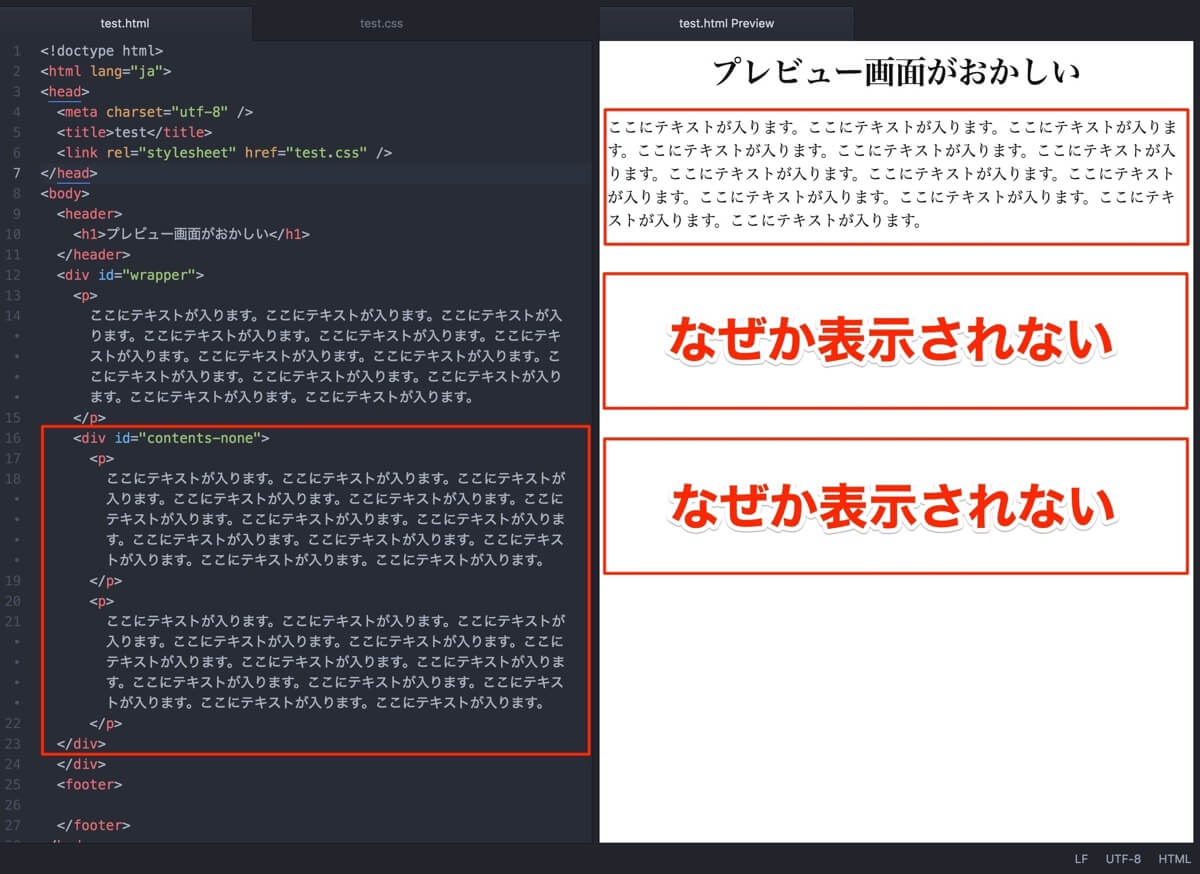
Task: Open the test.css tab
Action: click(x=381, y=22)
